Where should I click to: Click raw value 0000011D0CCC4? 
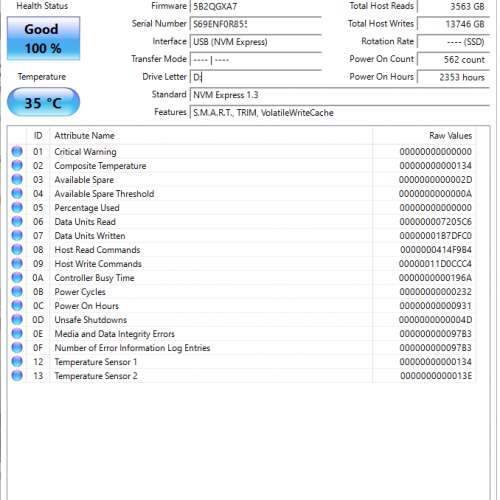pos(435,264)
